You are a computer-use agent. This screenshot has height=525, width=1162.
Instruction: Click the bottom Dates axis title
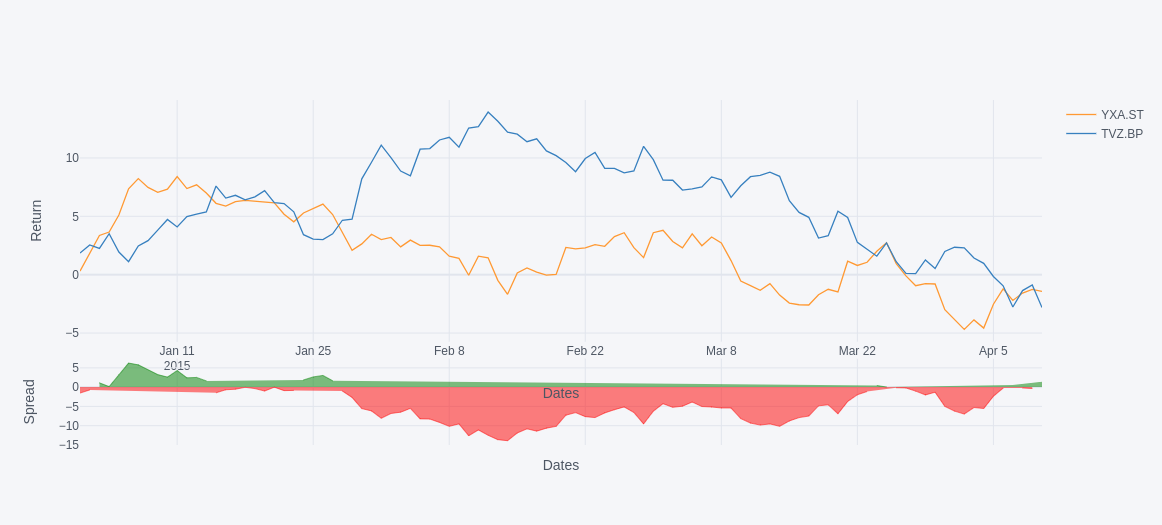coord(560,465)
